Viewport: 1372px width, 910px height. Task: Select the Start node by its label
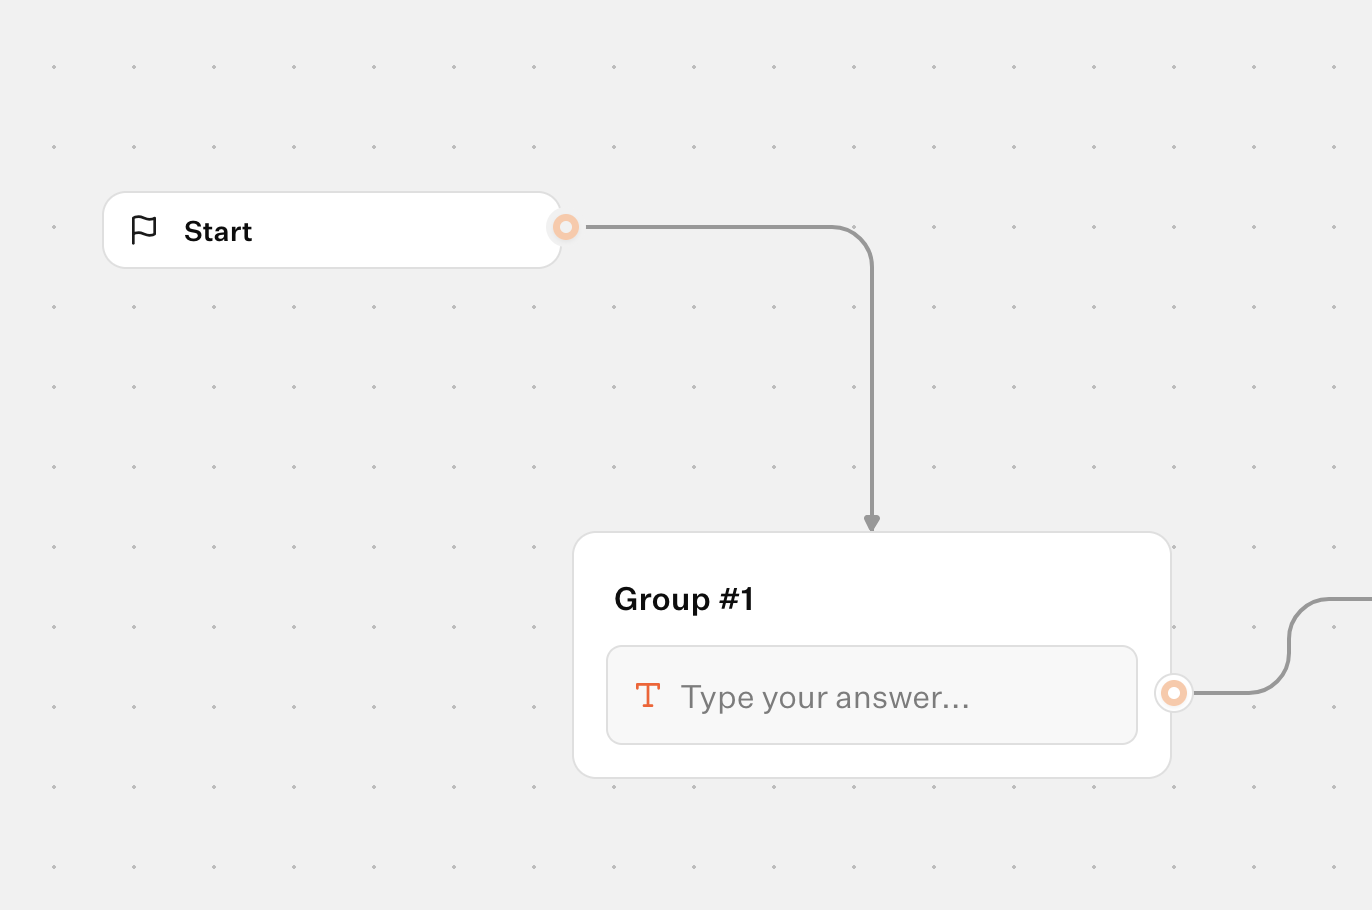tap(218, 231)
